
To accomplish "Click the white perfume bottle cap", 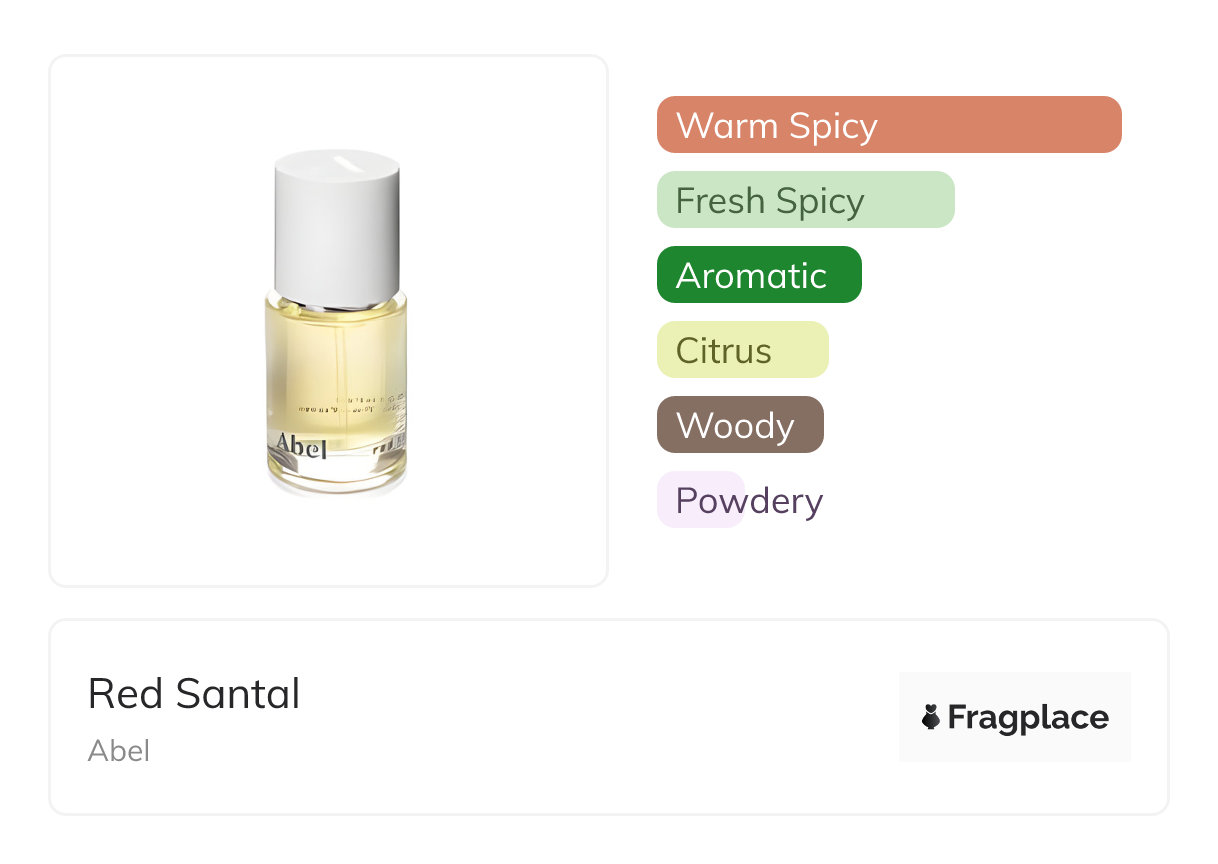I will pos(337,228).
